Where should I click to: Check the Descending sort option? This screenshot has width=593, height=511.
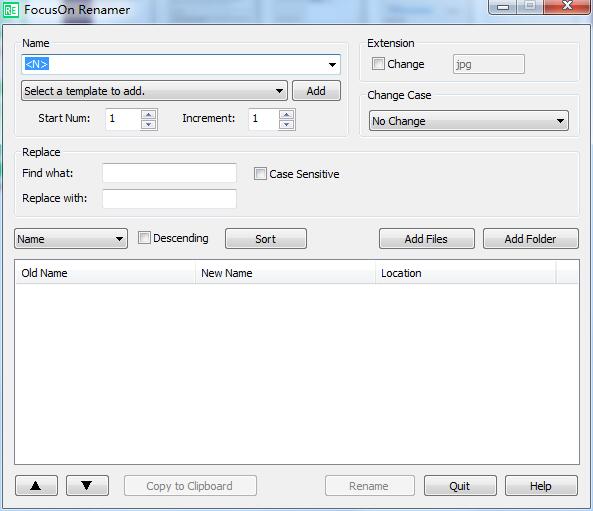tap(144, 238)
